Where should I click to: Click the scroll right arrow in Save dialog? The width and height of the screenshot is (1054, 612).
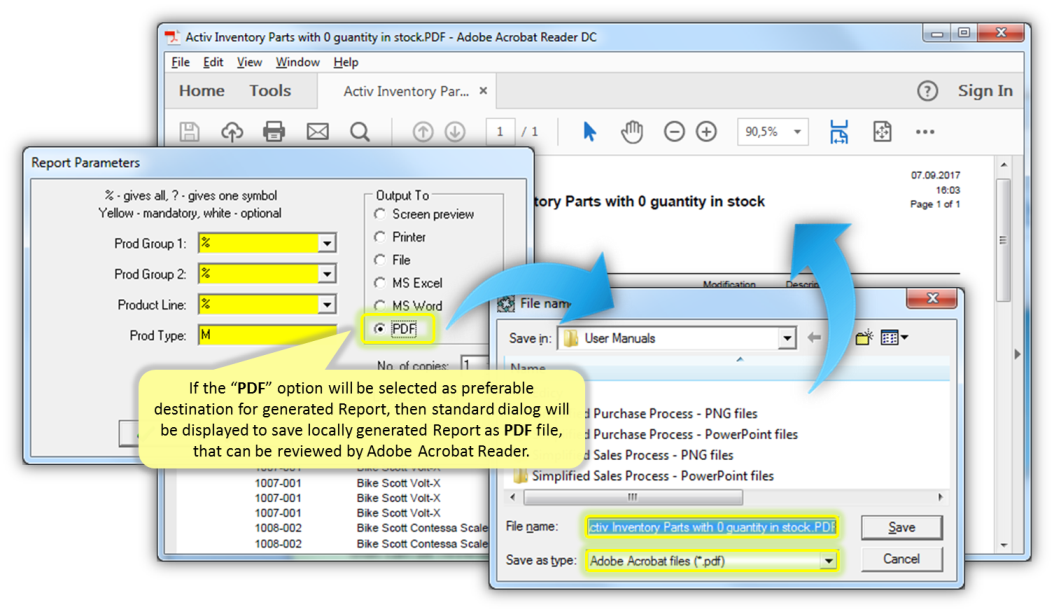tap(940, 497)
